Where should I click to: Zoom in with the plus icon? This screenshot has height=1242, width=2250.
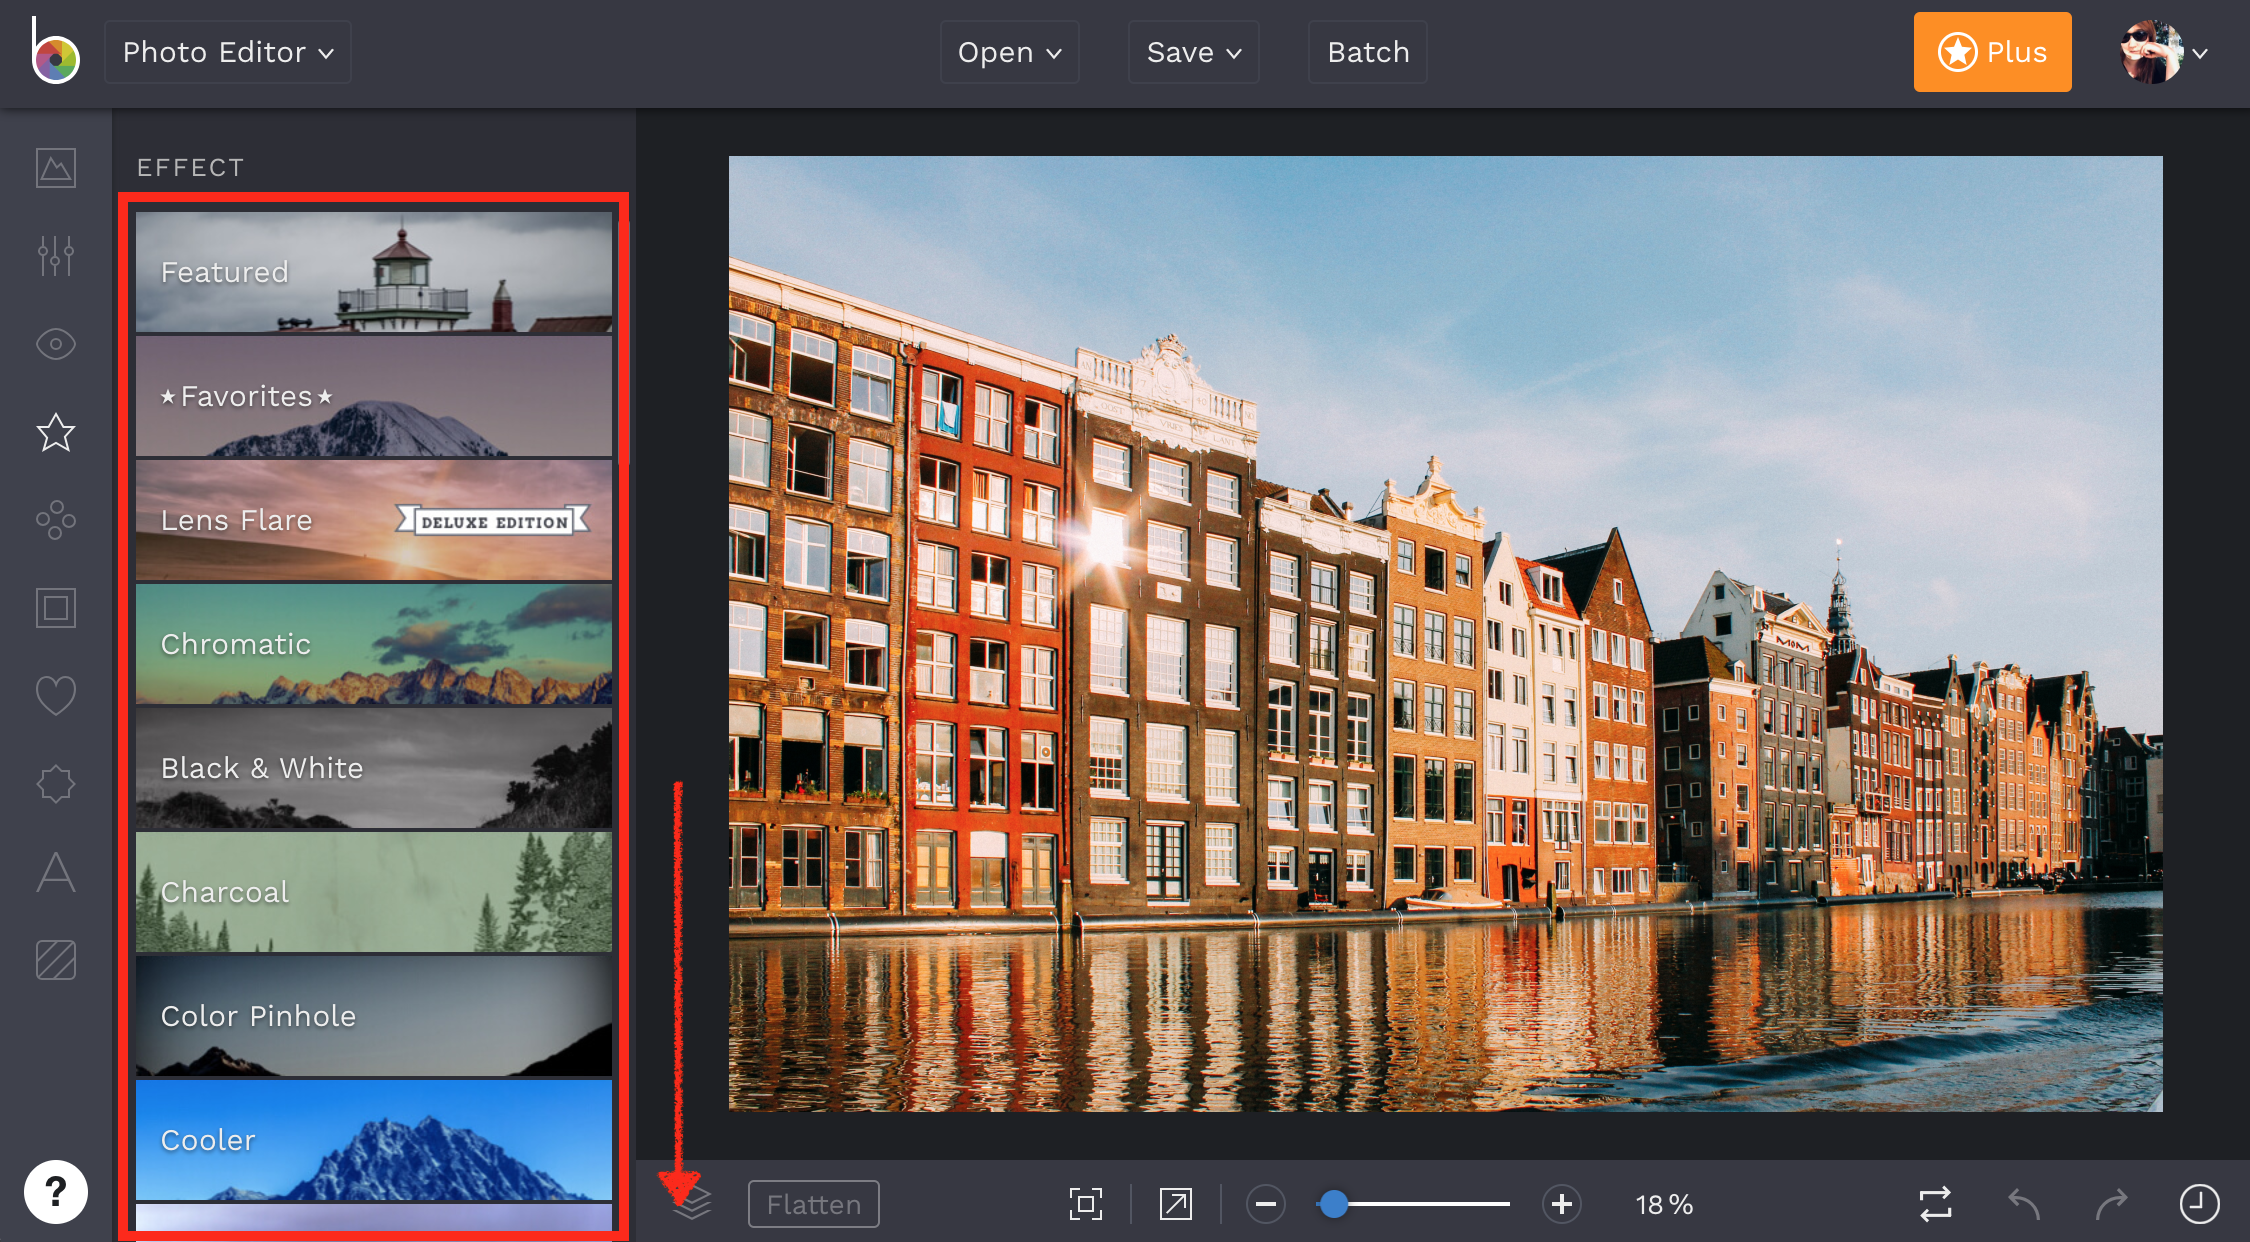tap(1562, 1204)
